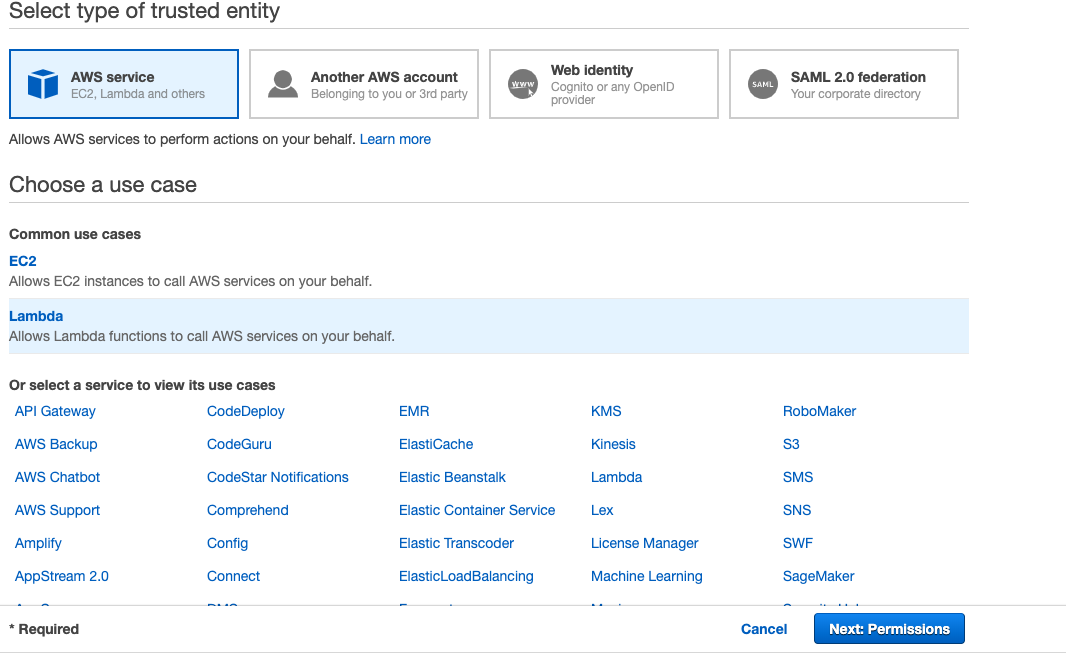1066x653 pixels.
Task: Select the Config service
Action: click(227, 544)
